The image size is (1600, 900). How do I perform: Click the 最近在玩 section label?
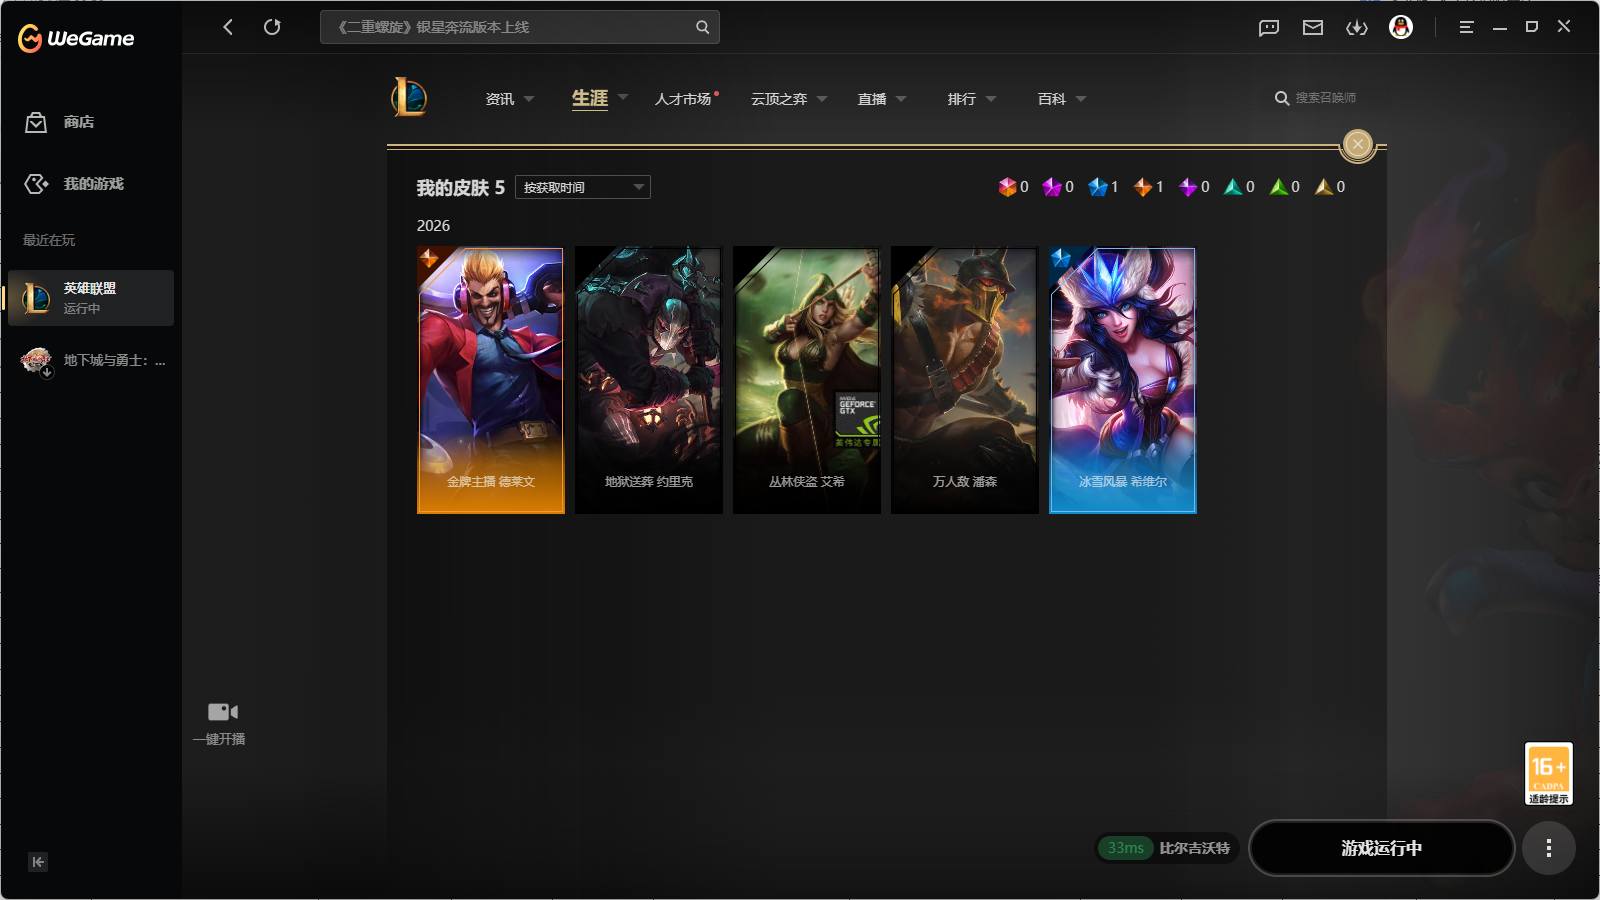[49, 240]
